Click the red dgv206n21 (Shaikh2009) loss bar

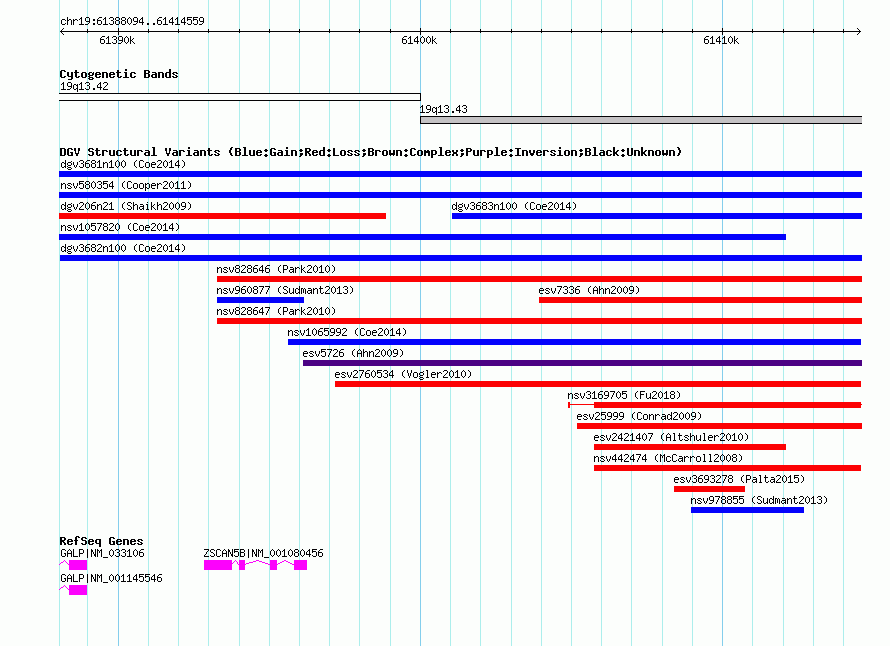[222, 216]
